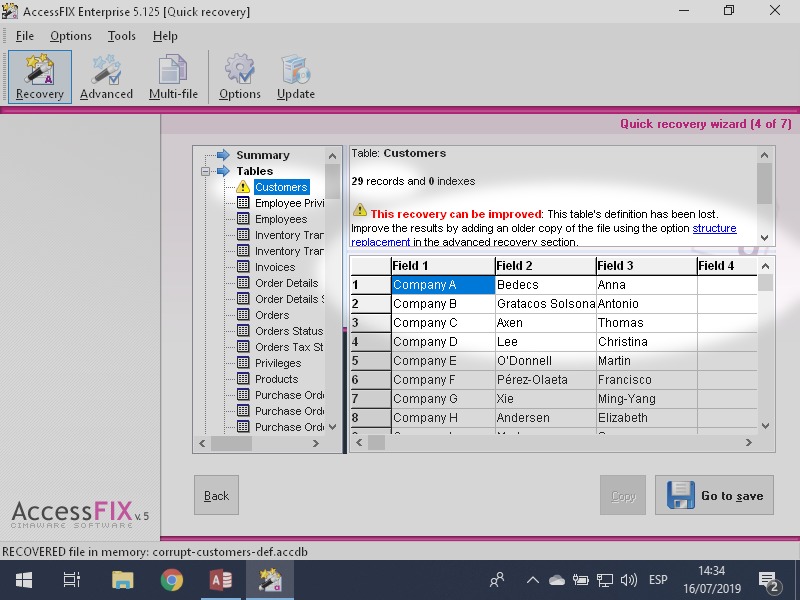Click the Employees table icon in tree

(x=243, y=219)
